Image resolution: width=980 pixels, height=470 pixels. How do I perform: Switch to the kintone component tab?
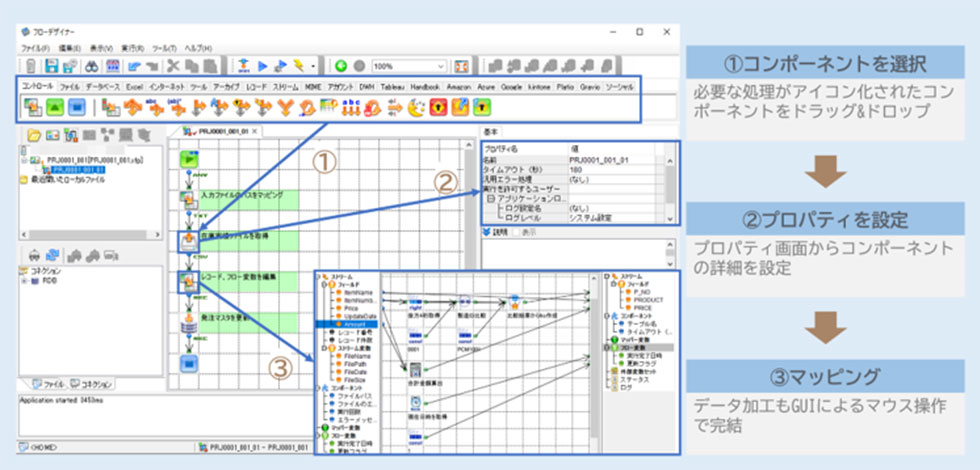539,87
